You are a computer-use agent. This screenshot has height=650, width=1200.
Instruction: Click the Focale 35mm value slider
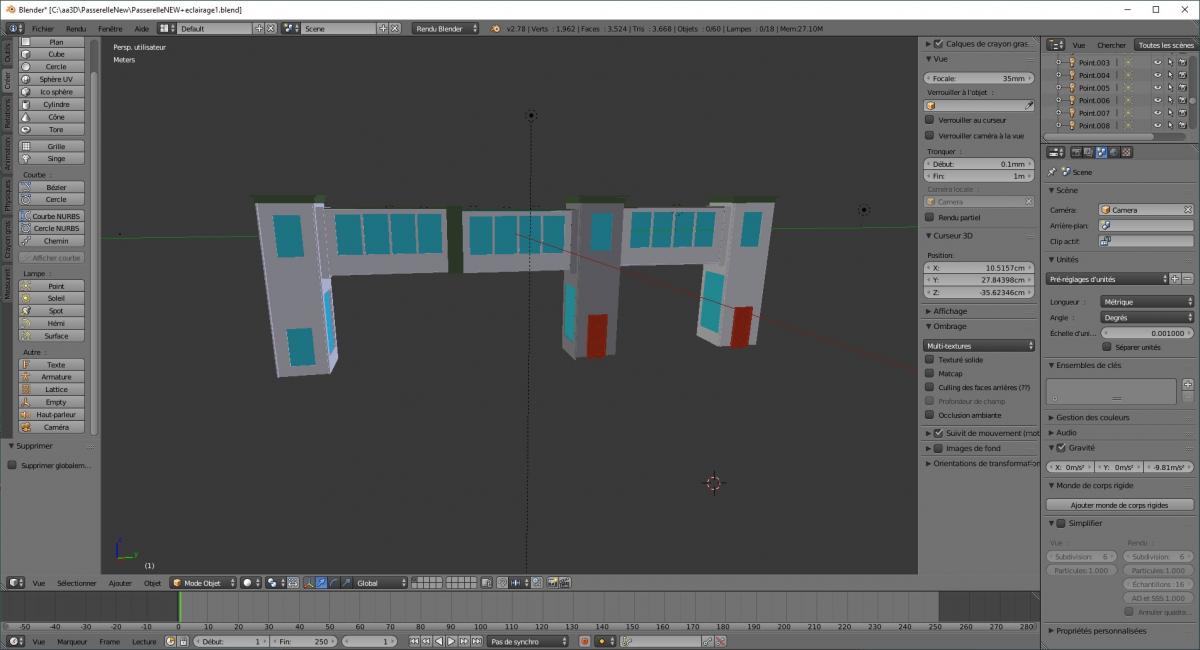coord(979,78)
